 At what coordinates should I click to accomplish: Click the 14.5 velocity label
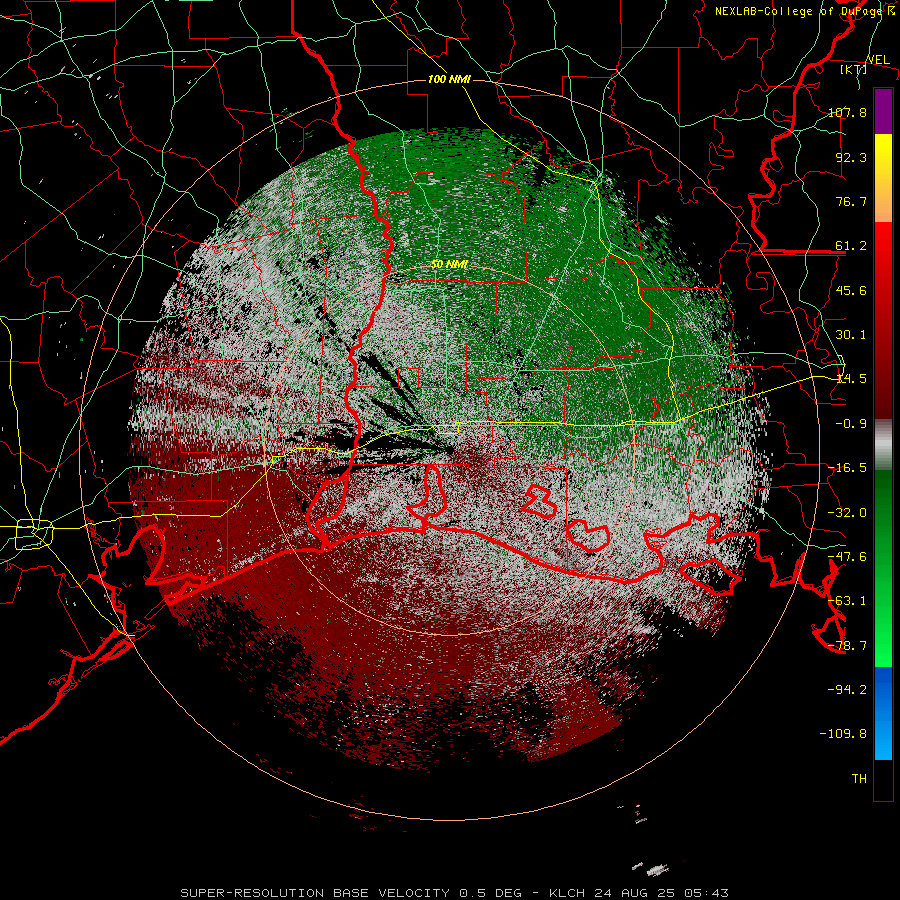[851, 379]
